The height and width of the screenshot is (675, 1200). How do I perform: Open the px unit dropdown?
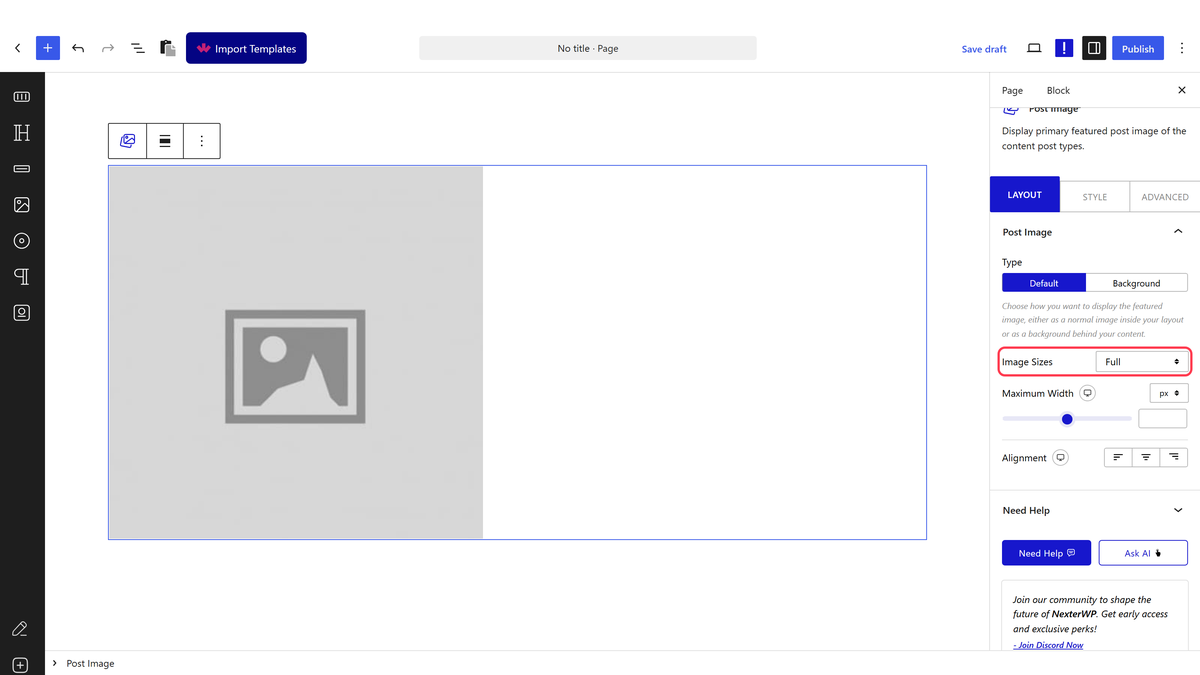(1168, 393)
